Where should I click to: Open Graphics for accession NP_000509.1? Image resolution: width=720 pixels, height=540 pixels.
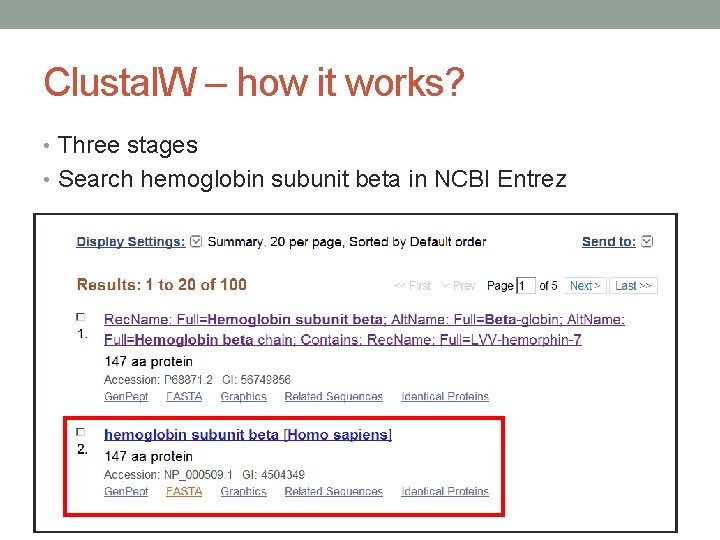pos(243,491)
